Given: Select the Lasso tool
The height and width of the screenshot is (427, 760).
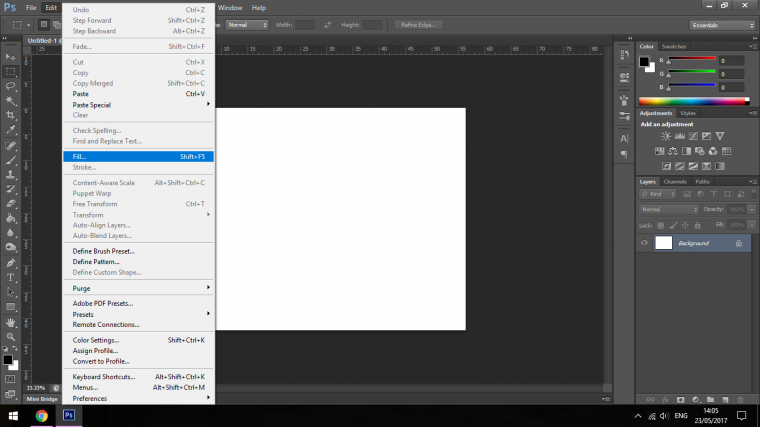Looking at the screenshot, I should click(x=10, y=86).
